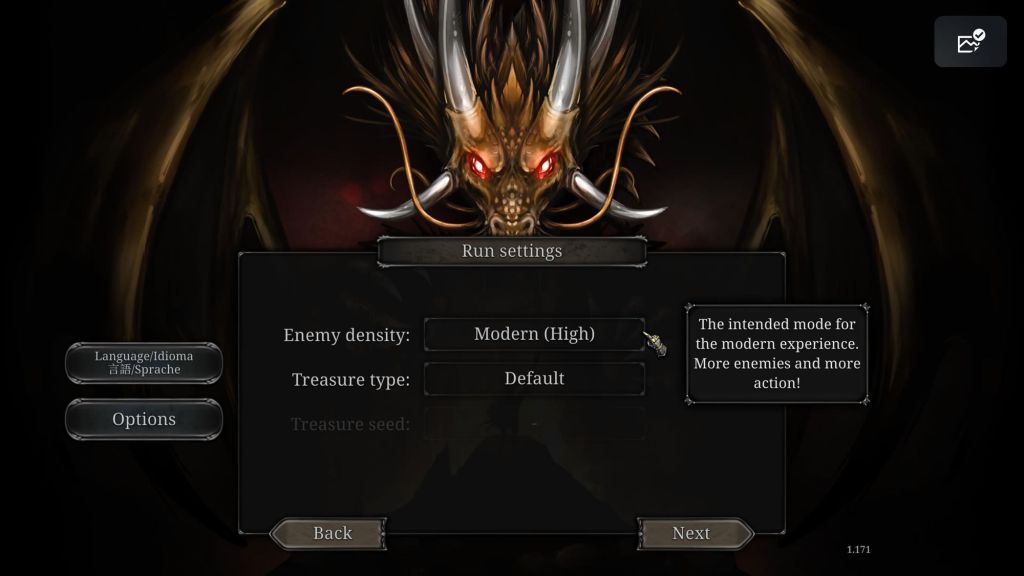
Task: Go back with the Back arrow button
Action: tap(328, 534)
